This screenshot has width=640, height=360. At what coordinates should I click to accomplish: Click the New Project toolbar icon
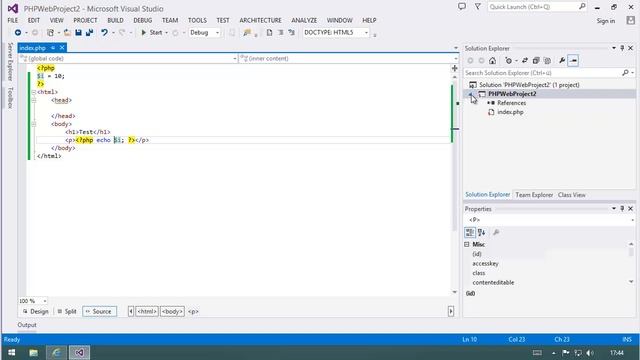[50, 33]
